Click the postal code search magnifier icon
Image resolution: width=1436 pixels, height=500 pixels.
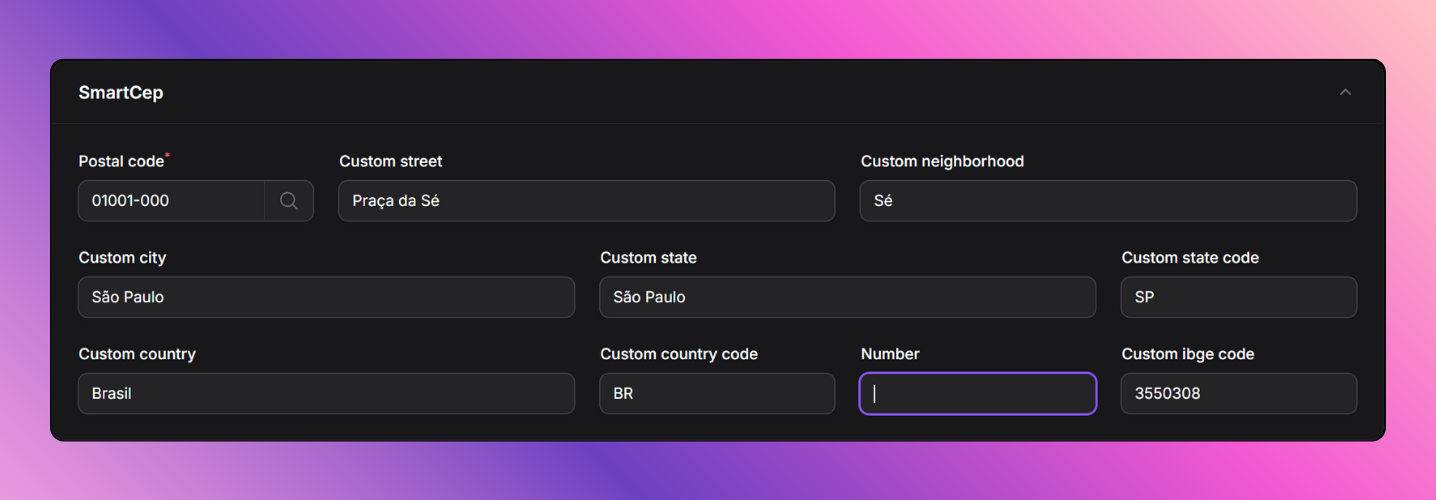tap(289, 201)
